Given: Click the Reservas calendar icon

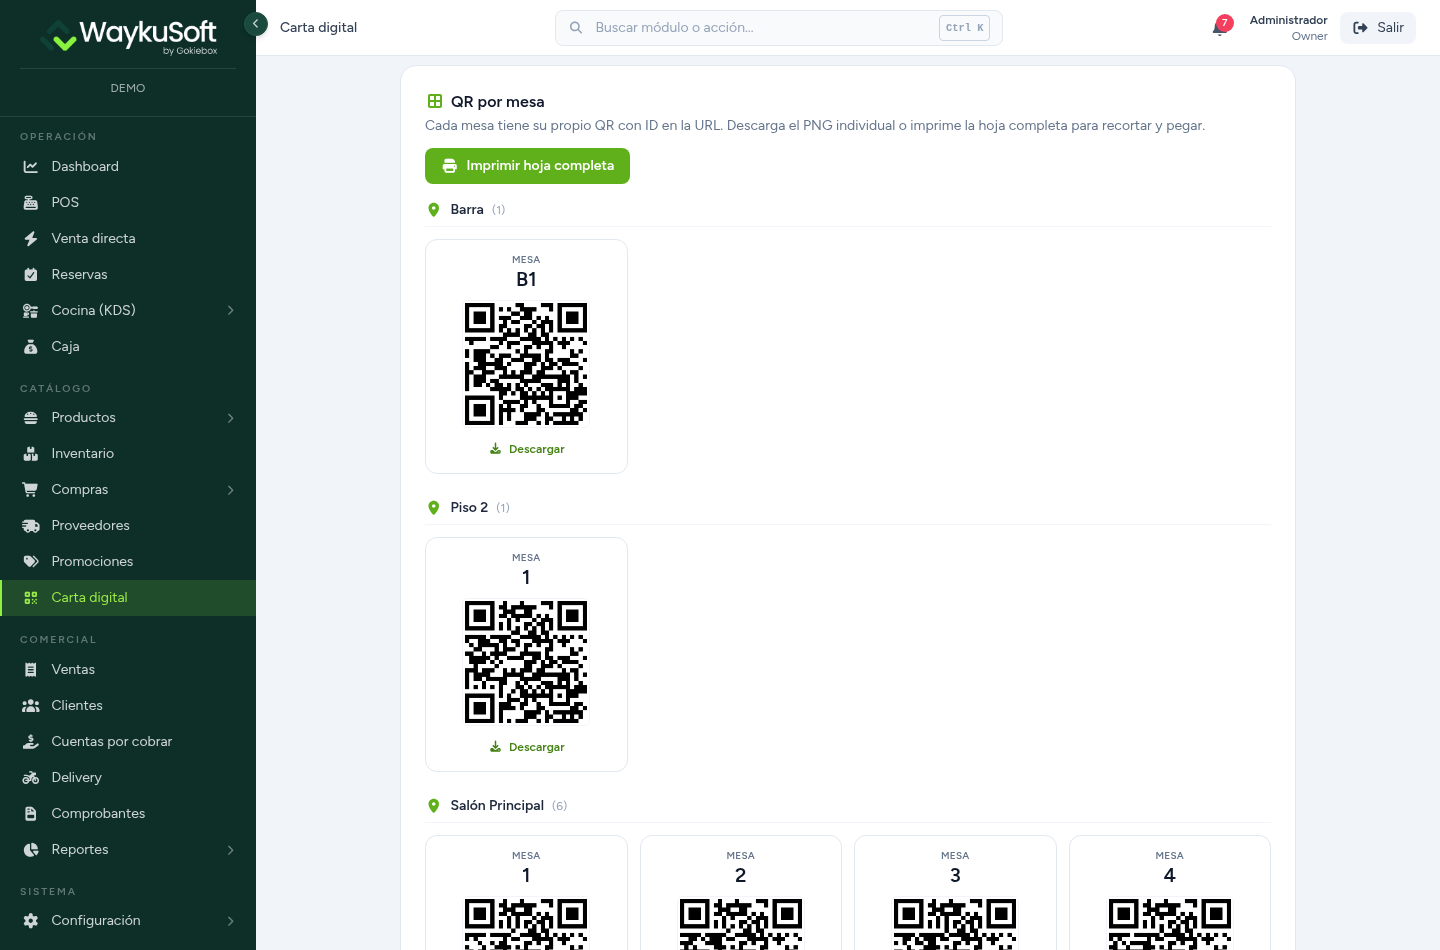Looking at the screenshot, I should (x=31, y=275).
